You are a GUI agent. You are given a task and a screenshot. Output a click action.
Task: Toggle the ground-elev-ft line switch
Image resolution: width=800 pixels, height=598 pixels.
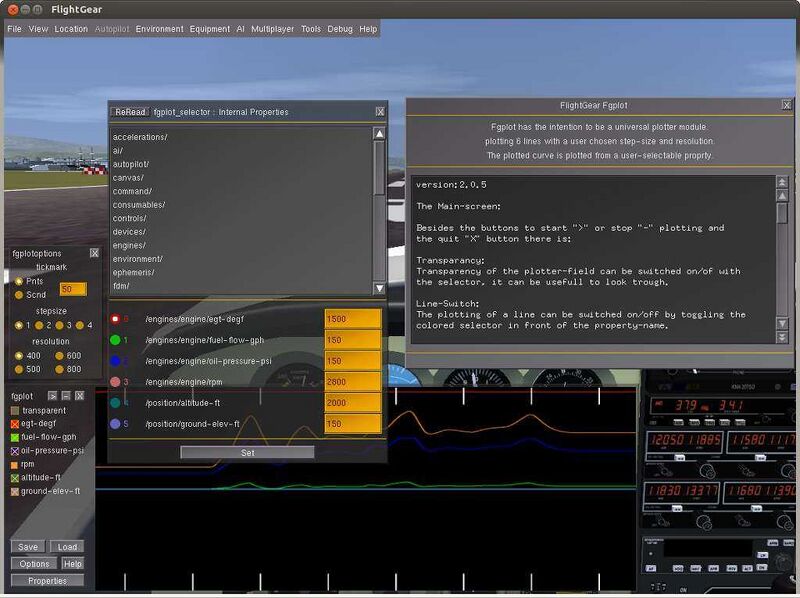coord(15,492)
